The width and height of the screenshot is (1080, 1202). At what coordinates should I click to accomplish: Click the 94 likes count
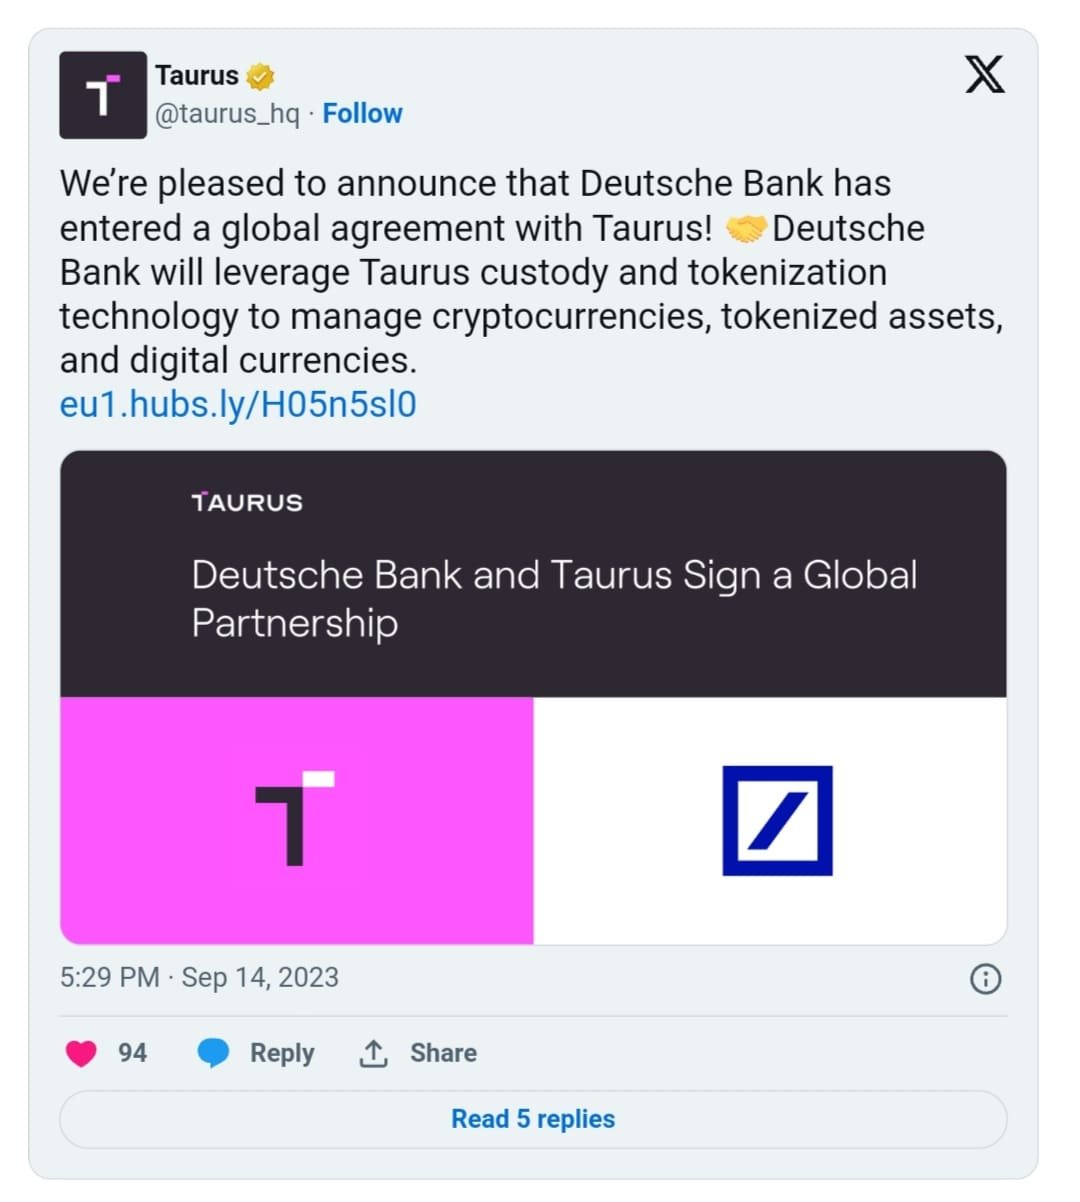(x=132, y=1053)
